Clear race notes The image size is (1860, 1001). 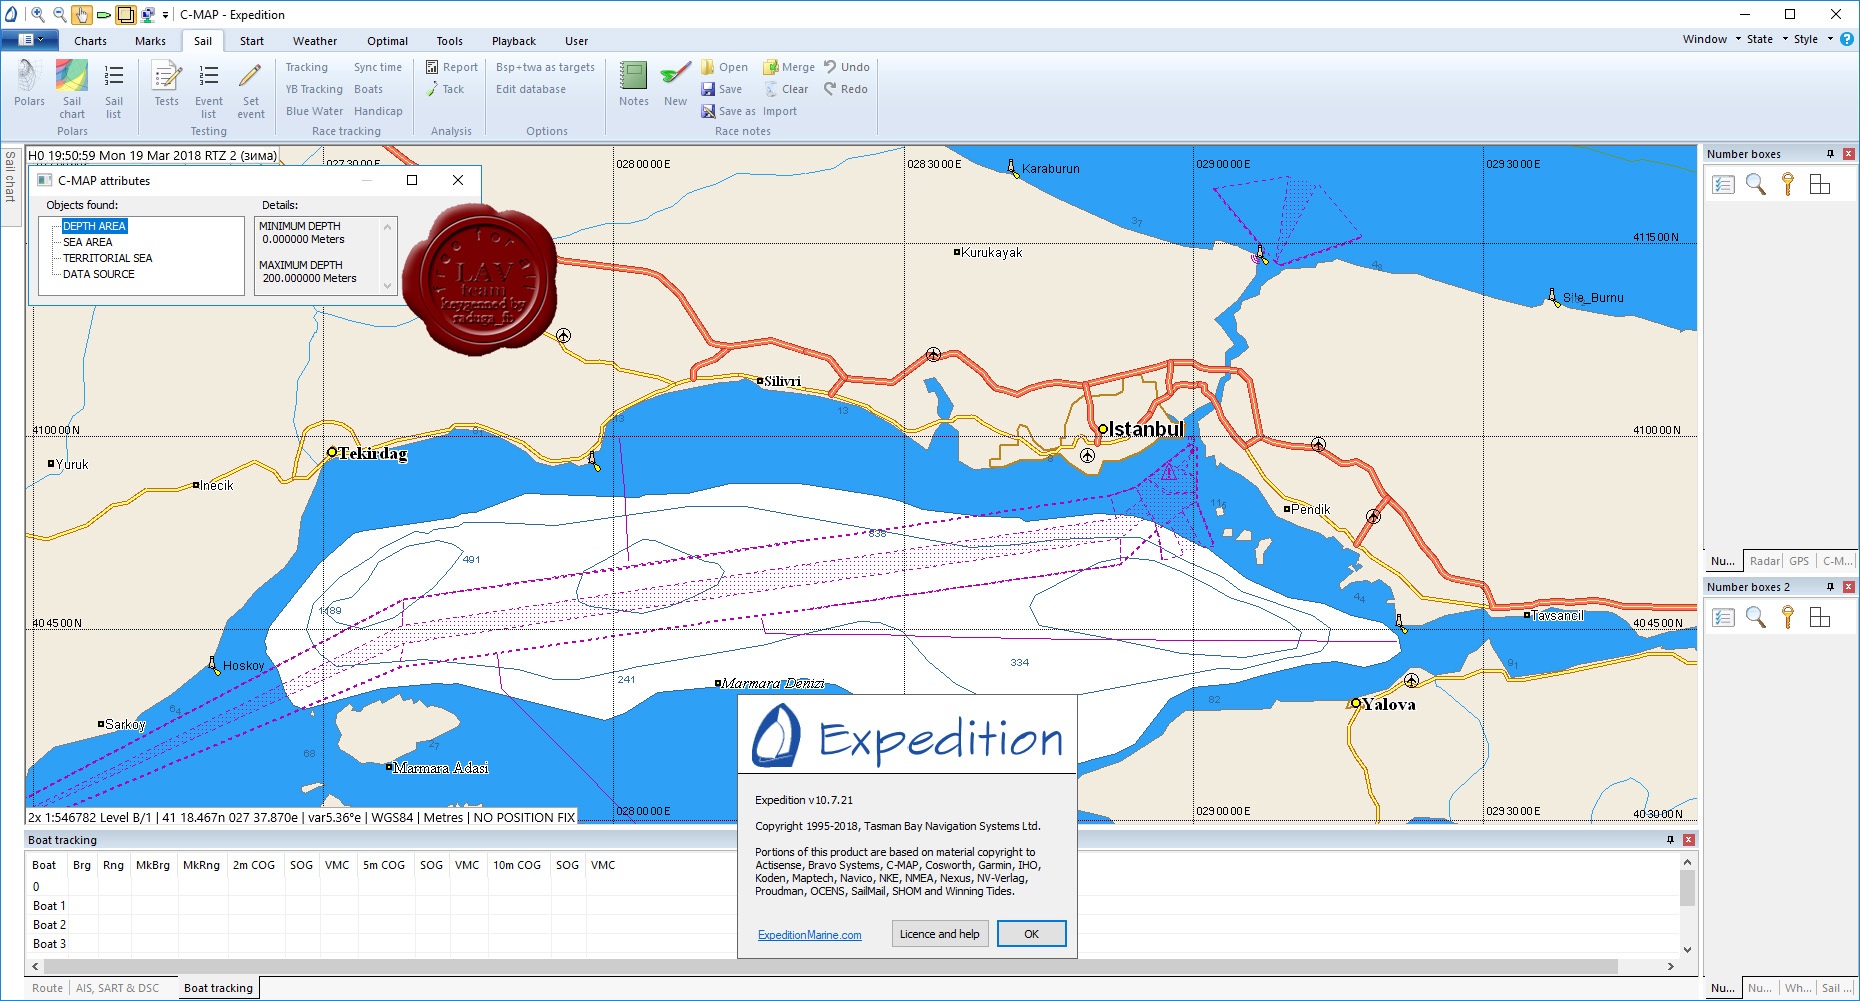(786, 89)
